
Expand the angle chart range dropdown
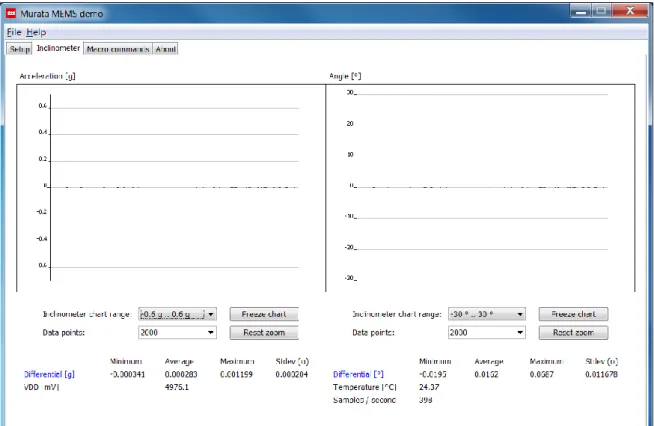[x=487, y=314]
